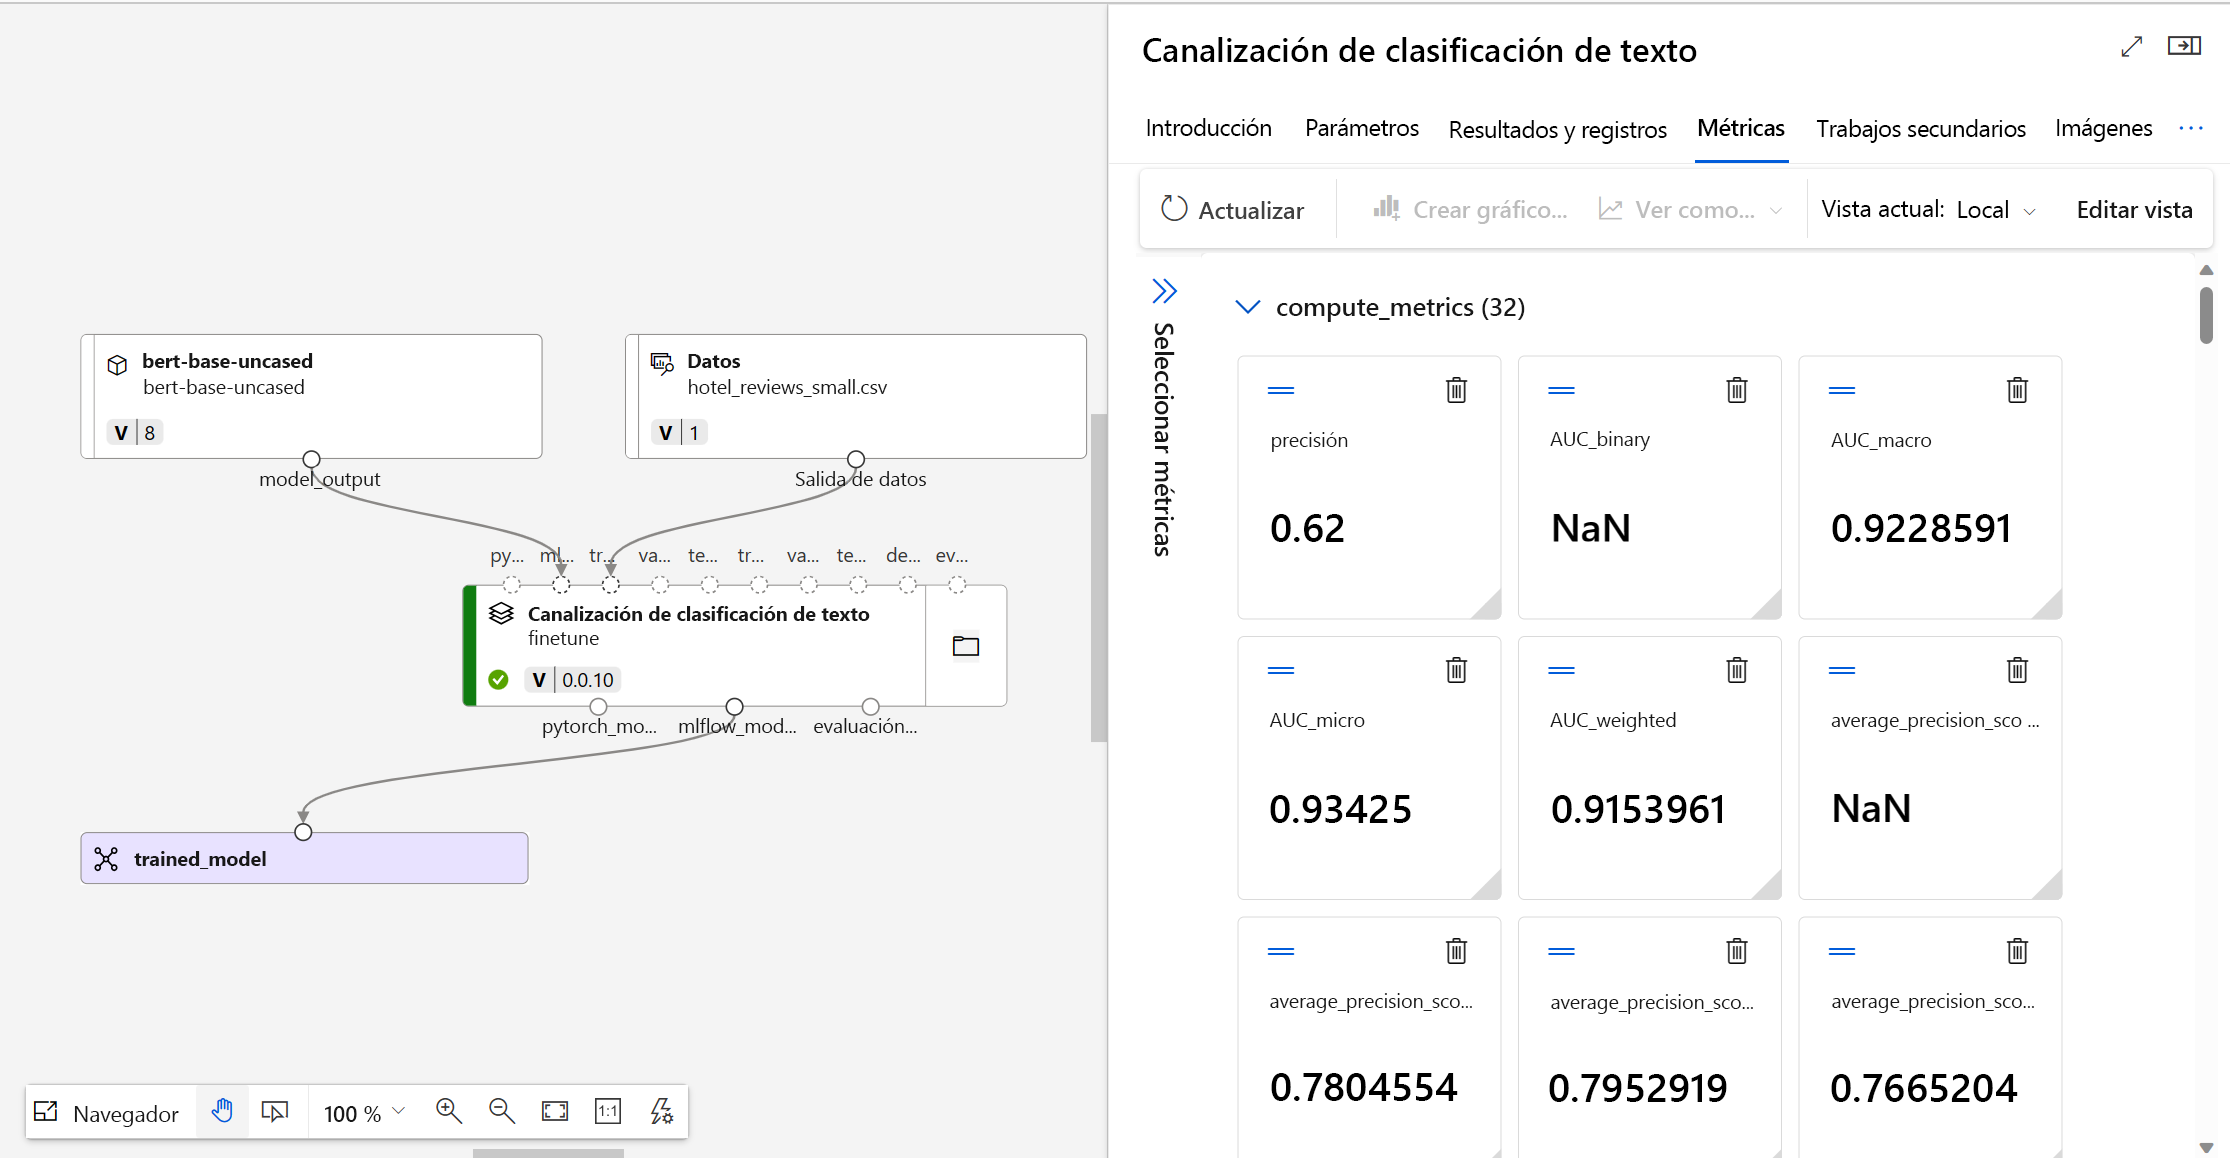Toggle the Navegador panel
This screenshot has width=2230, height=1158.
[x=107, y=1113]
